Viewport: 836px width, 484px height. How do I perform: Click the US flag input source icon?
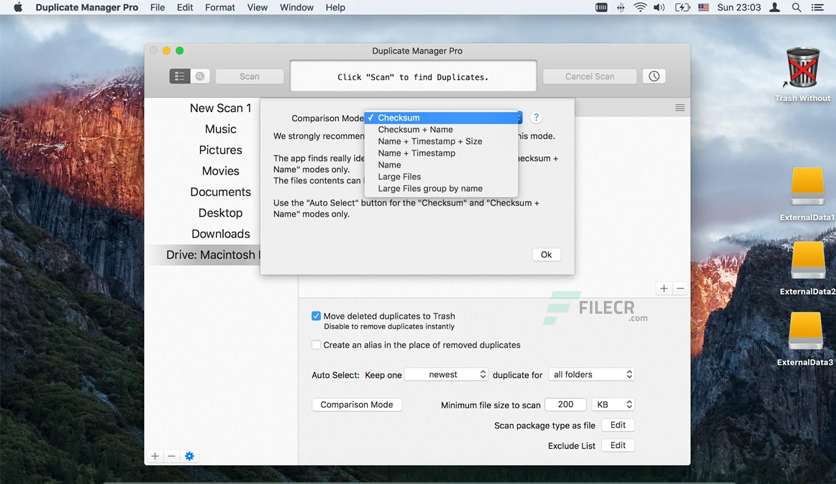(x=704, y=7)
